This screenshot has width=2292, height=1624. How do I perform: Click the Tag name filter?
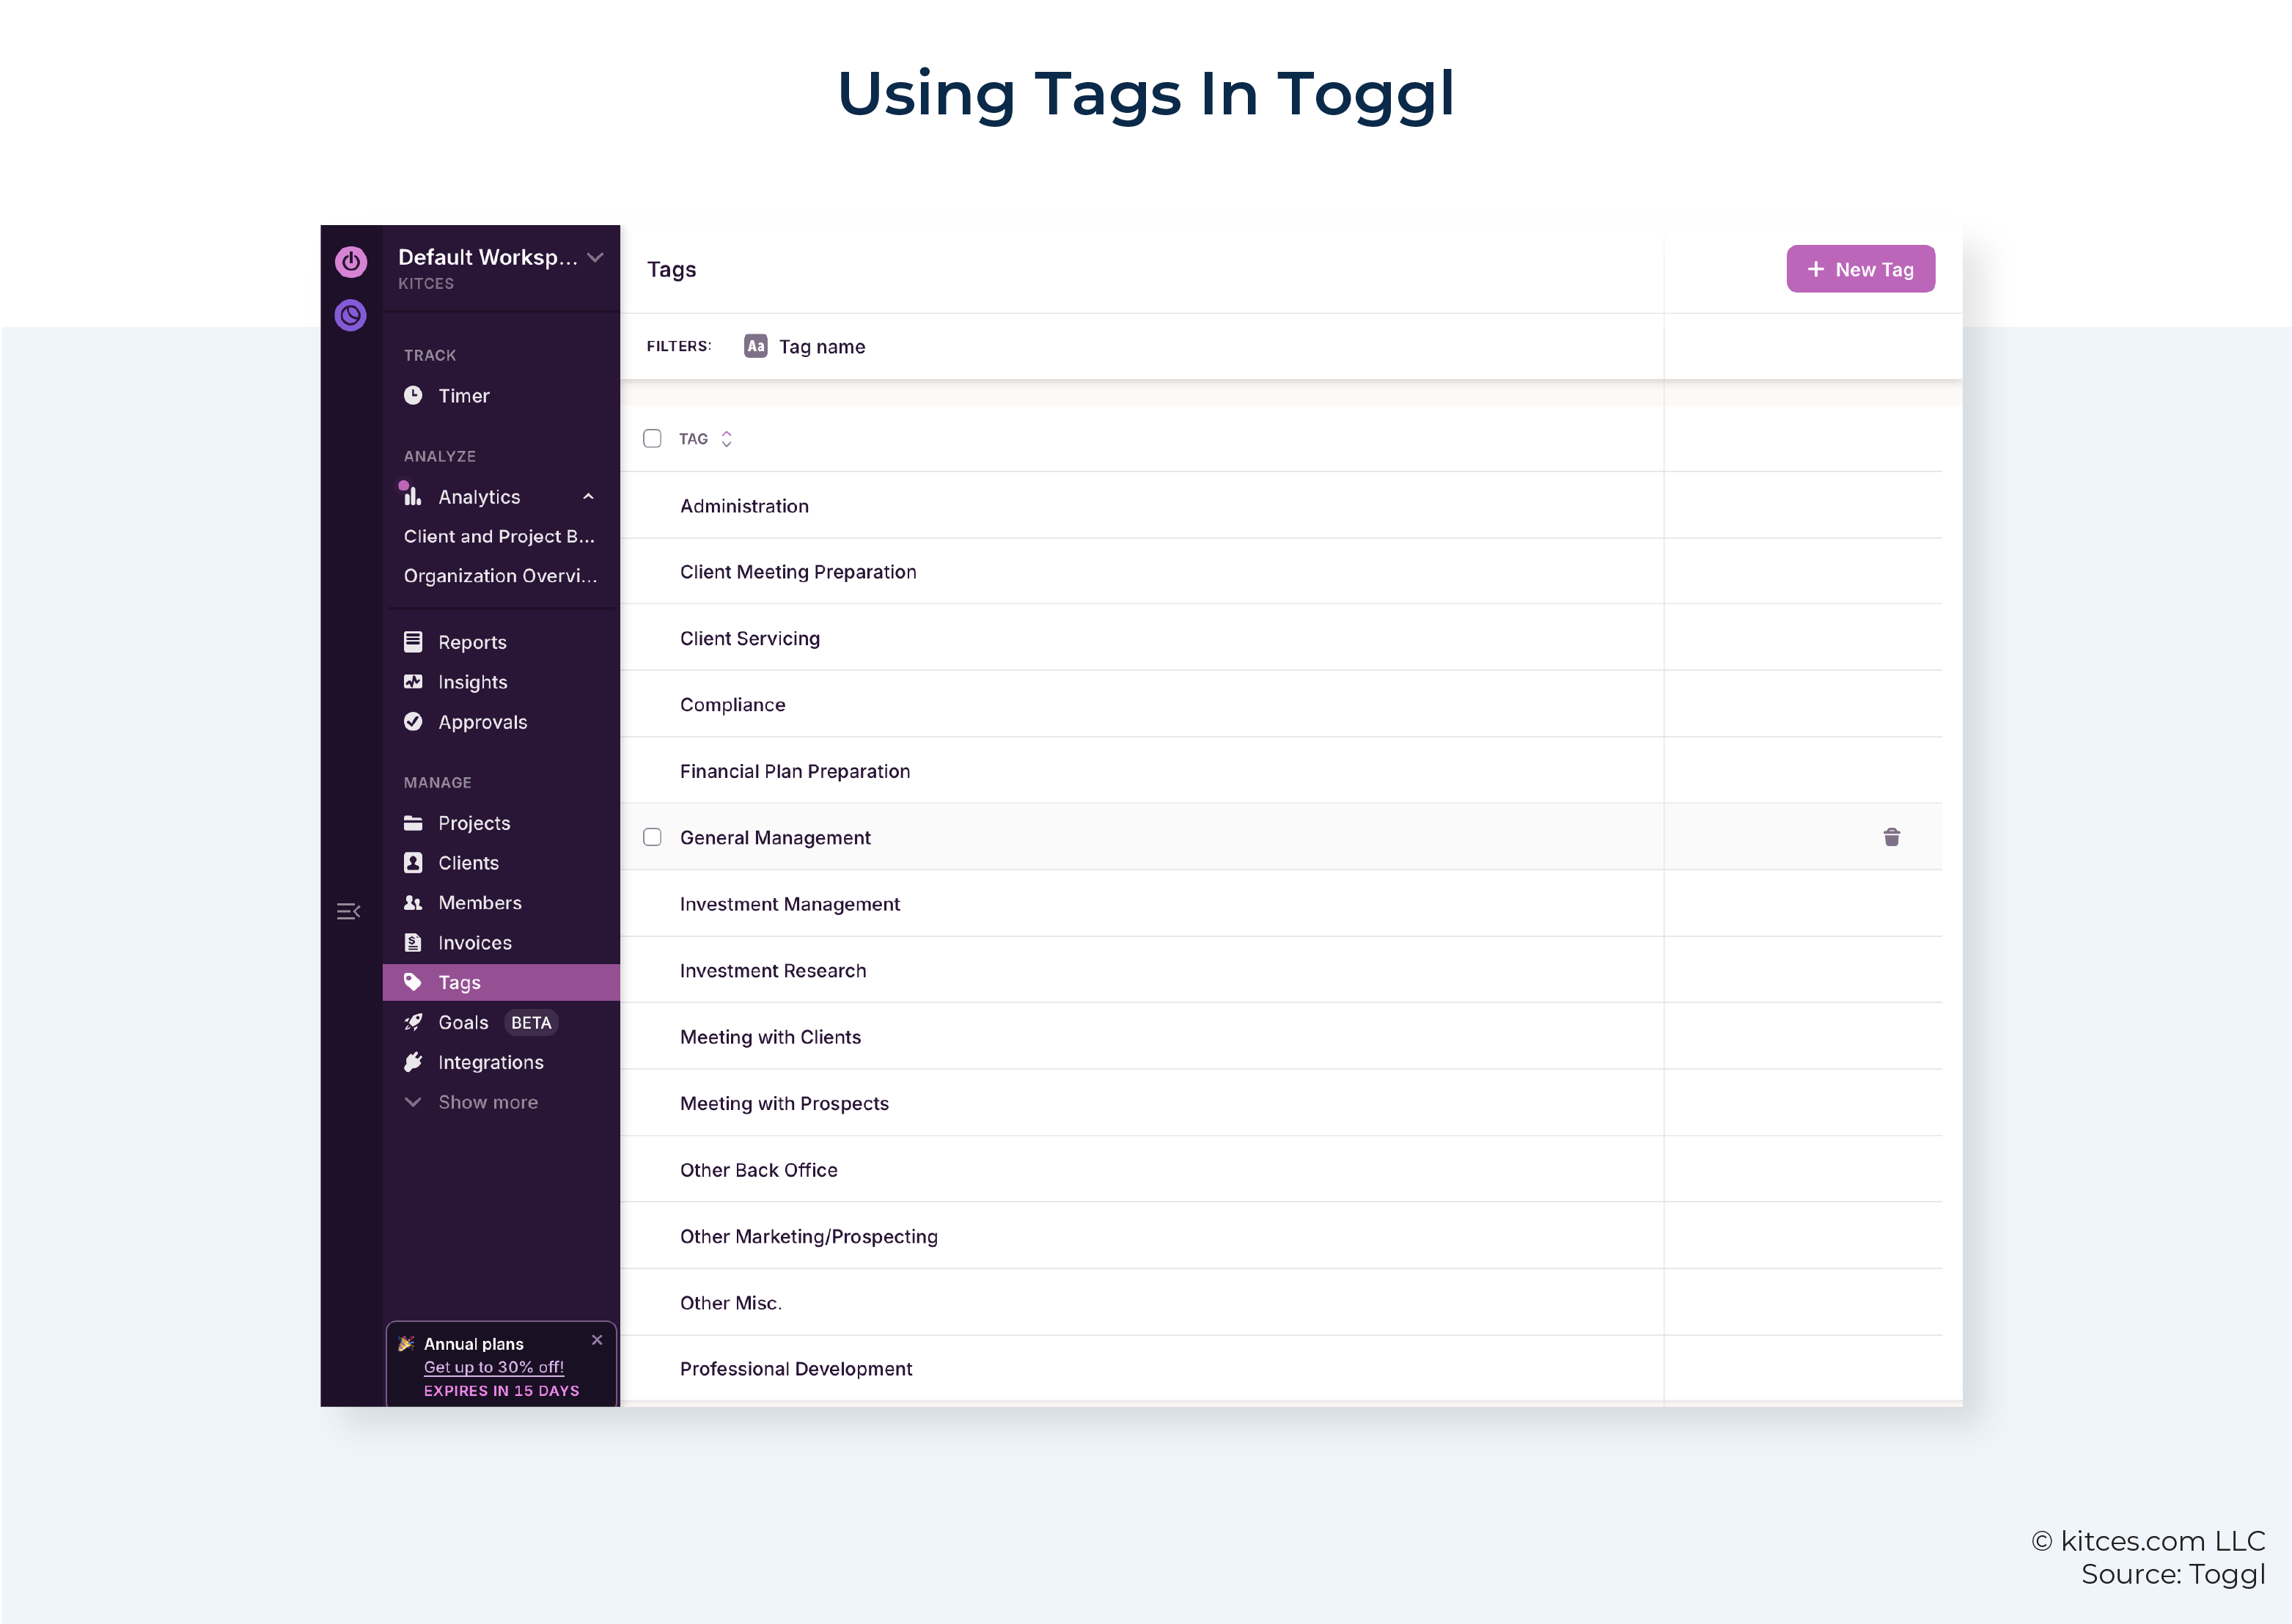[805, 346]
